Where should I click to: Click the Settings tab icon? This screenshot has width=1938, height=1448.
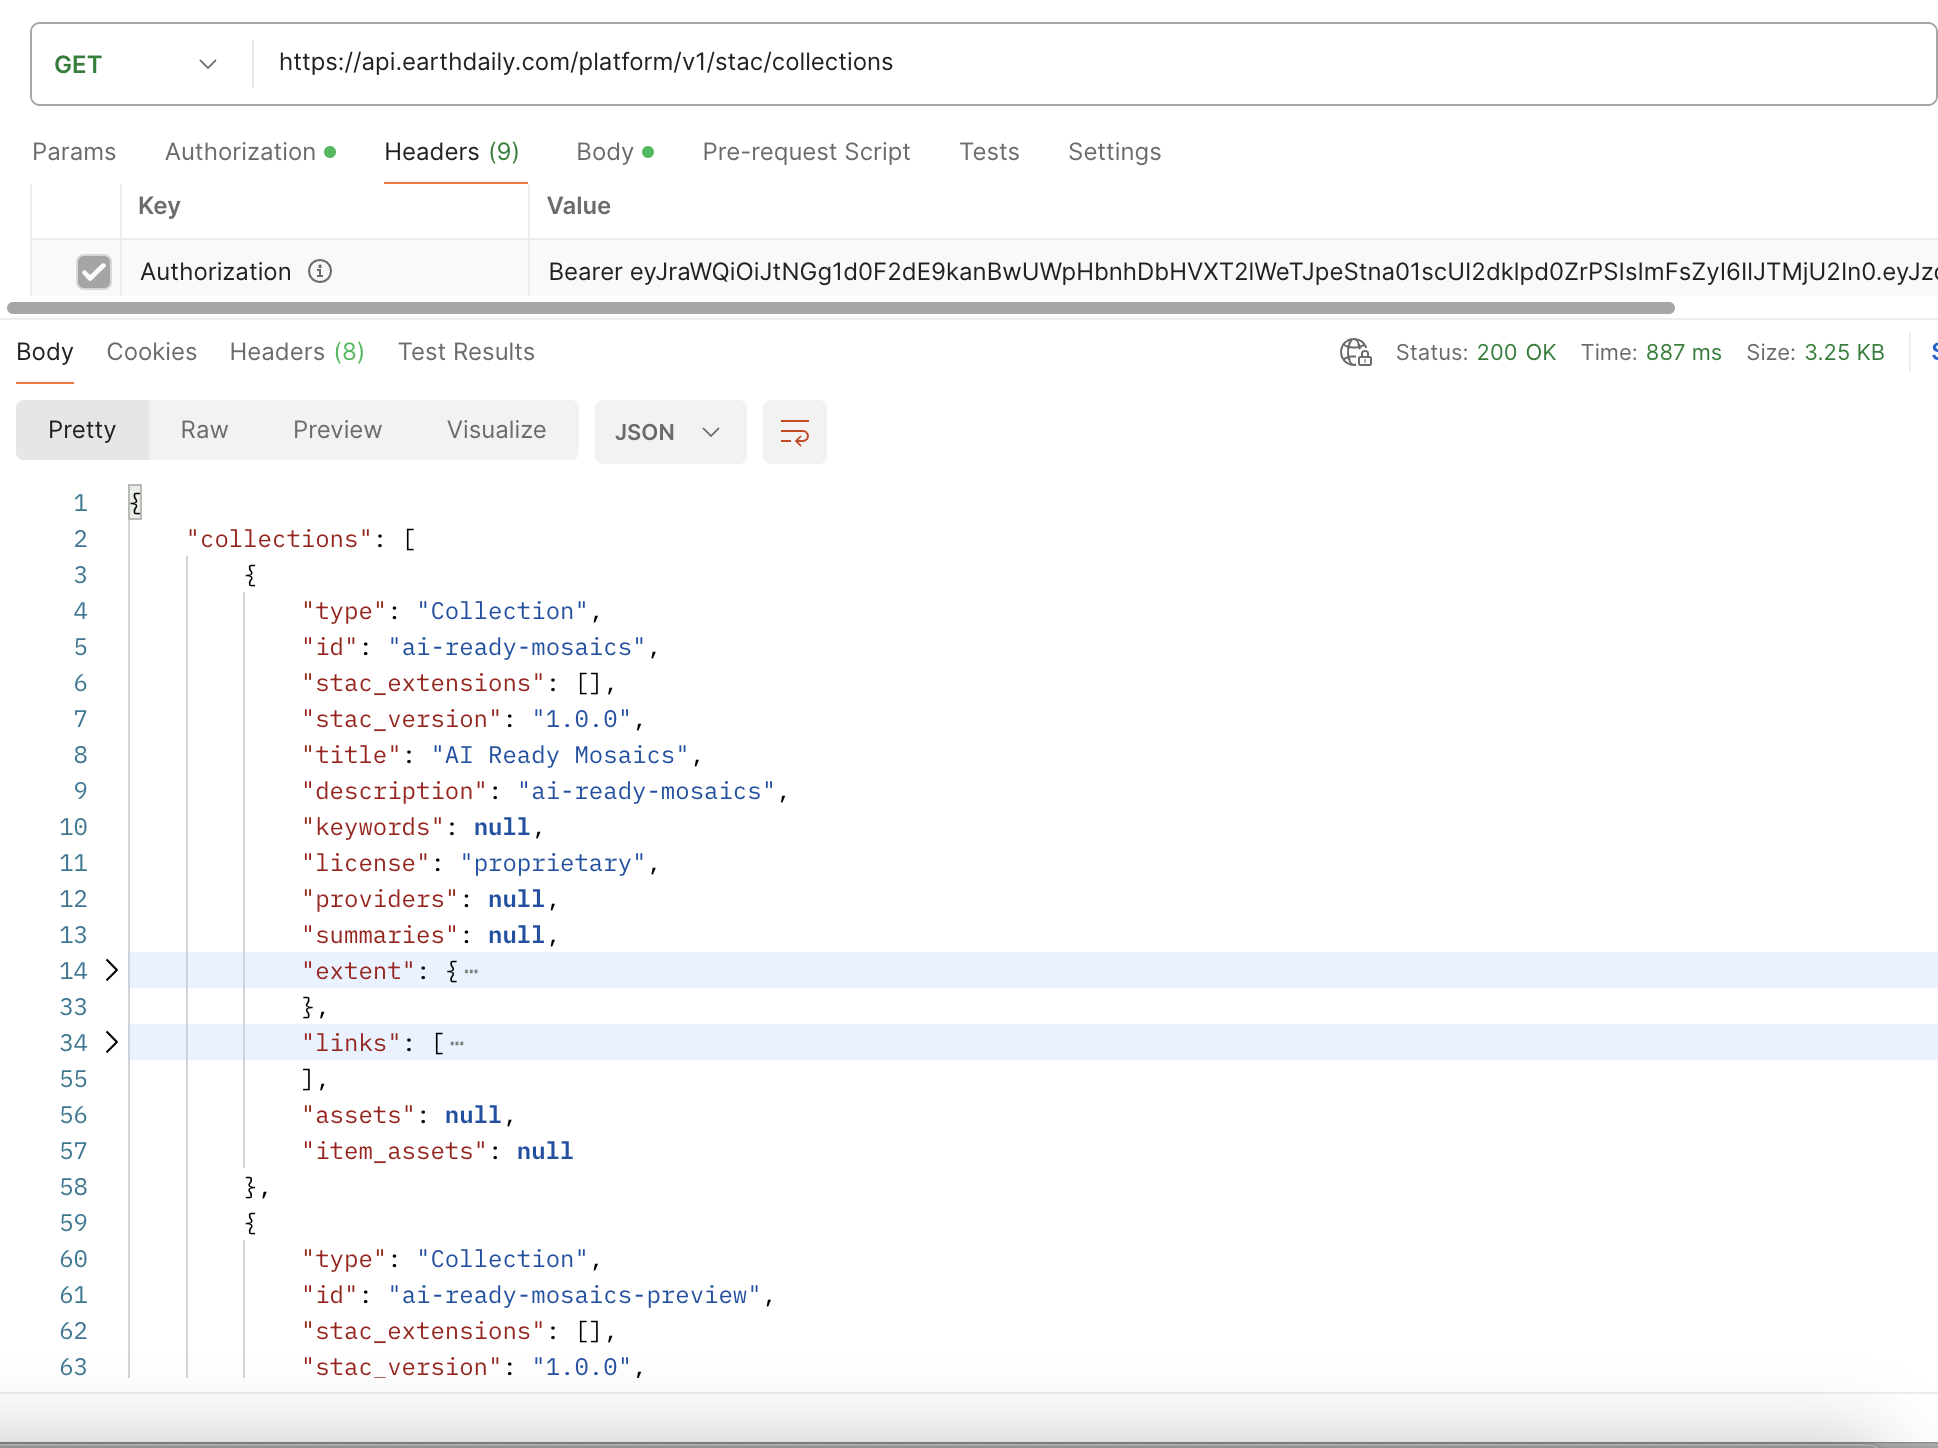pos(1114,151)
